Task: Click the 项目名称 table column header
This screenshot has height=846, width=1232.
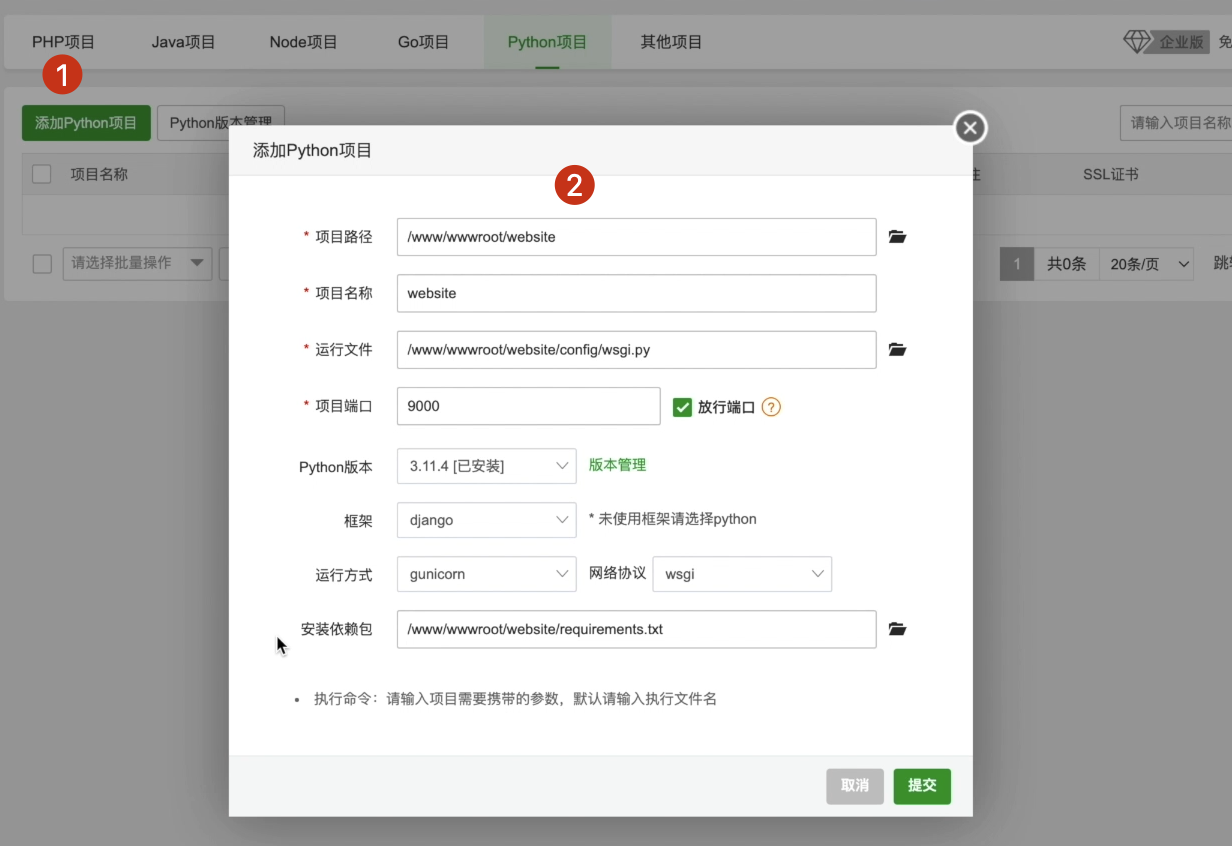Action: (99, 174)
